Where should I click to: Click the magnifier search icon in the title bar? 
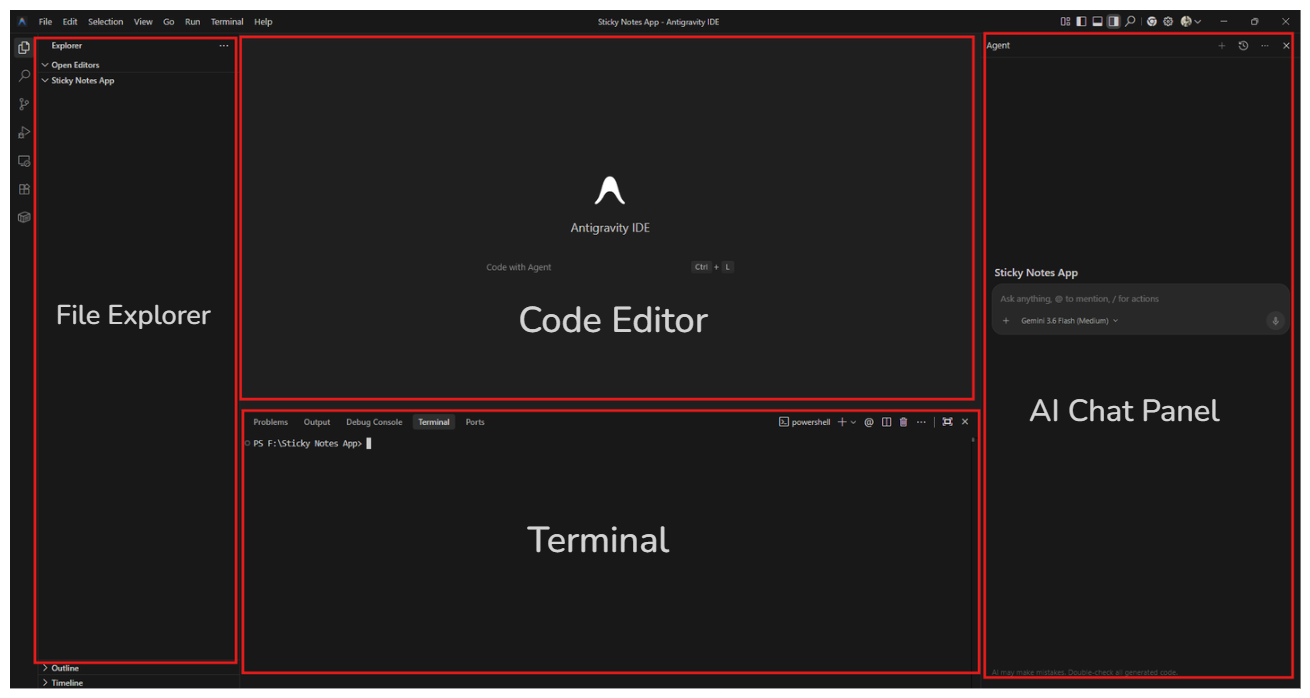tap(1130, 21)
